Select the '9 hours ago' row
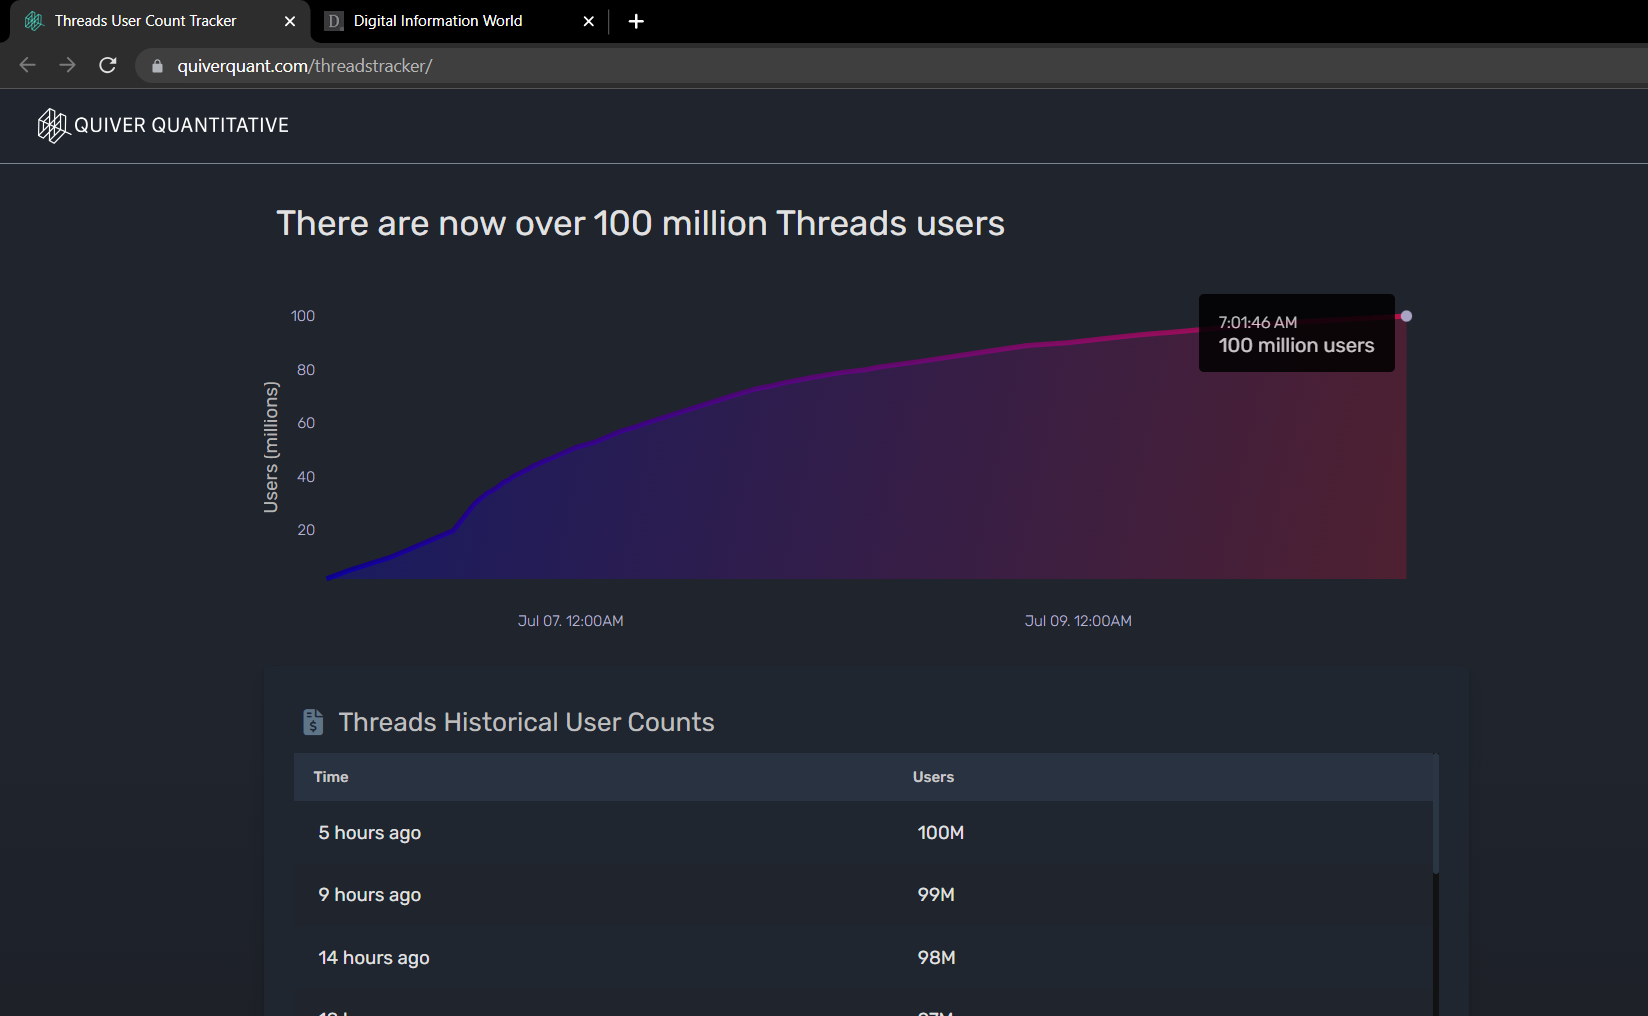The image size is (1648, 1016). 863,895
